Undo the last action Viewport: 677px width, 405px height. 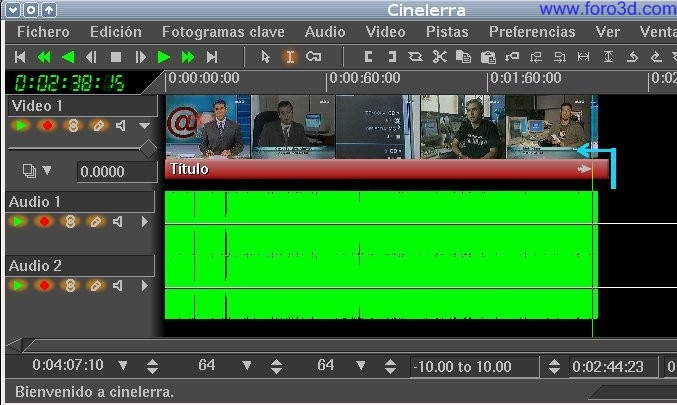[x=633, y=57]
